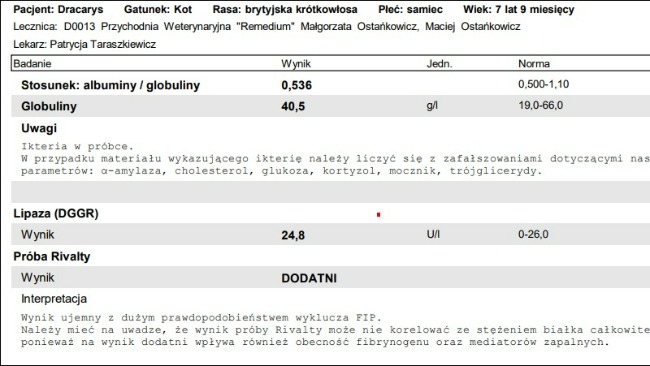Click the reference range '0,500-1,10'
The width and height of the screenshot is (650, 366).
543,84
